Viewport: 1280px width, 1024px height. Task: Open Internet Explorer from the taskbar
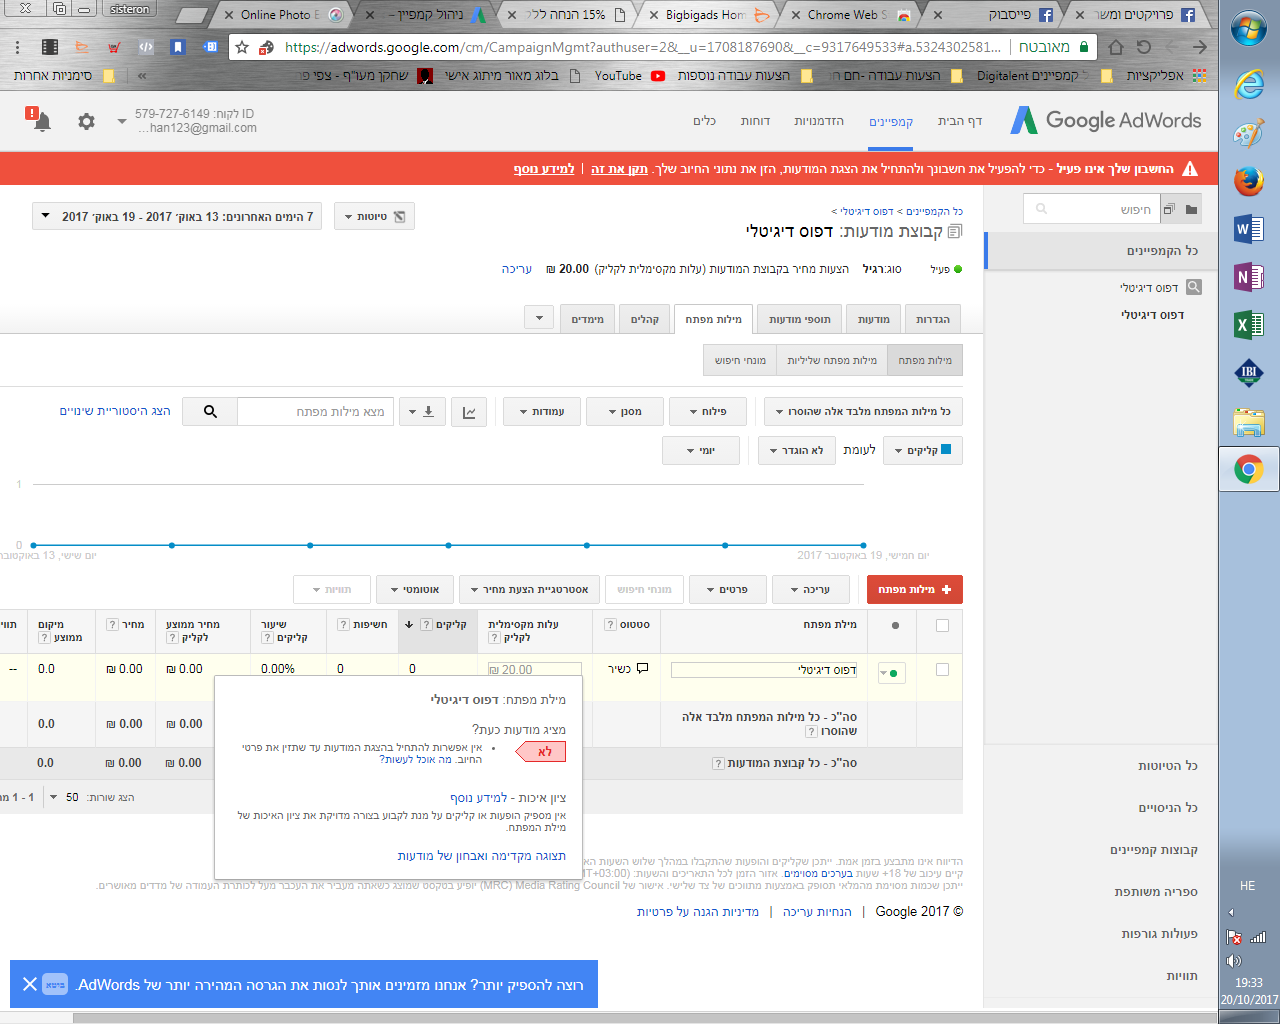pos(1249,84)
